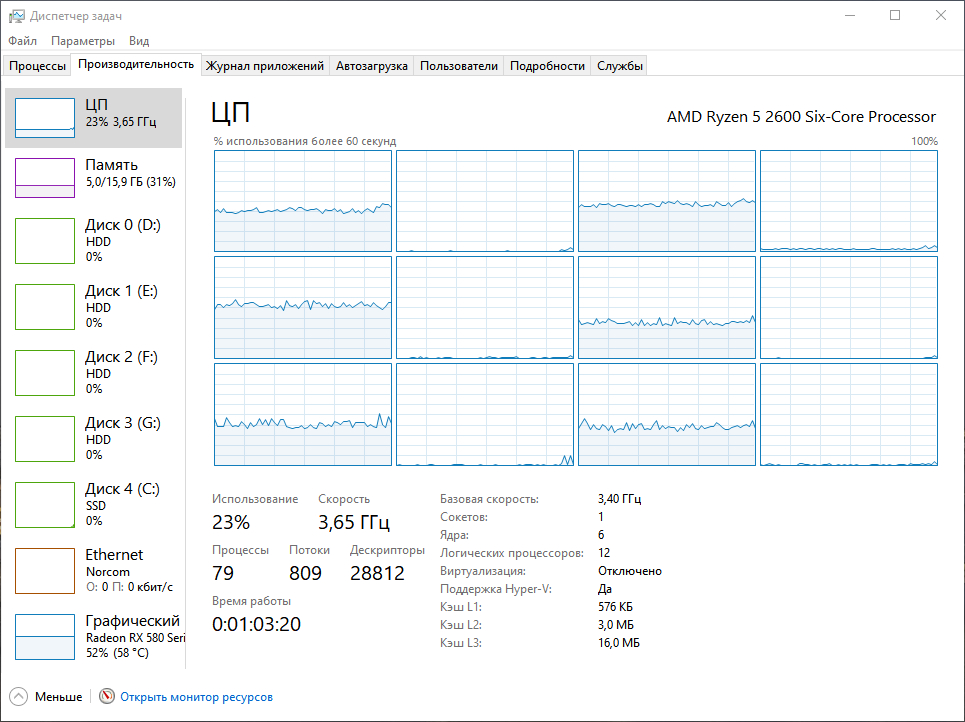
Task: Collapse details with the Меньше arrow button
Action: click(x=19, y=697)
